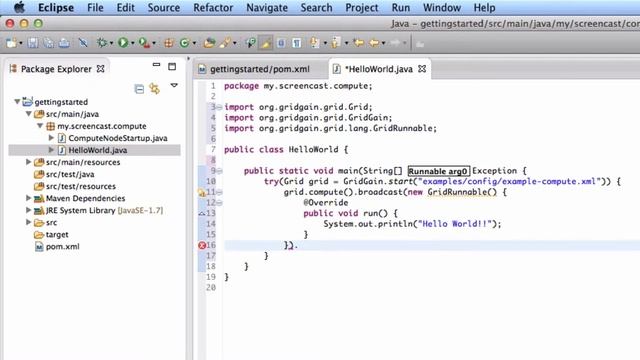Image resolution: width=640 pixels, height=360 pixels.
Task: Select ComputeNodeStartup.java in tree
Action: click(118, 138)
